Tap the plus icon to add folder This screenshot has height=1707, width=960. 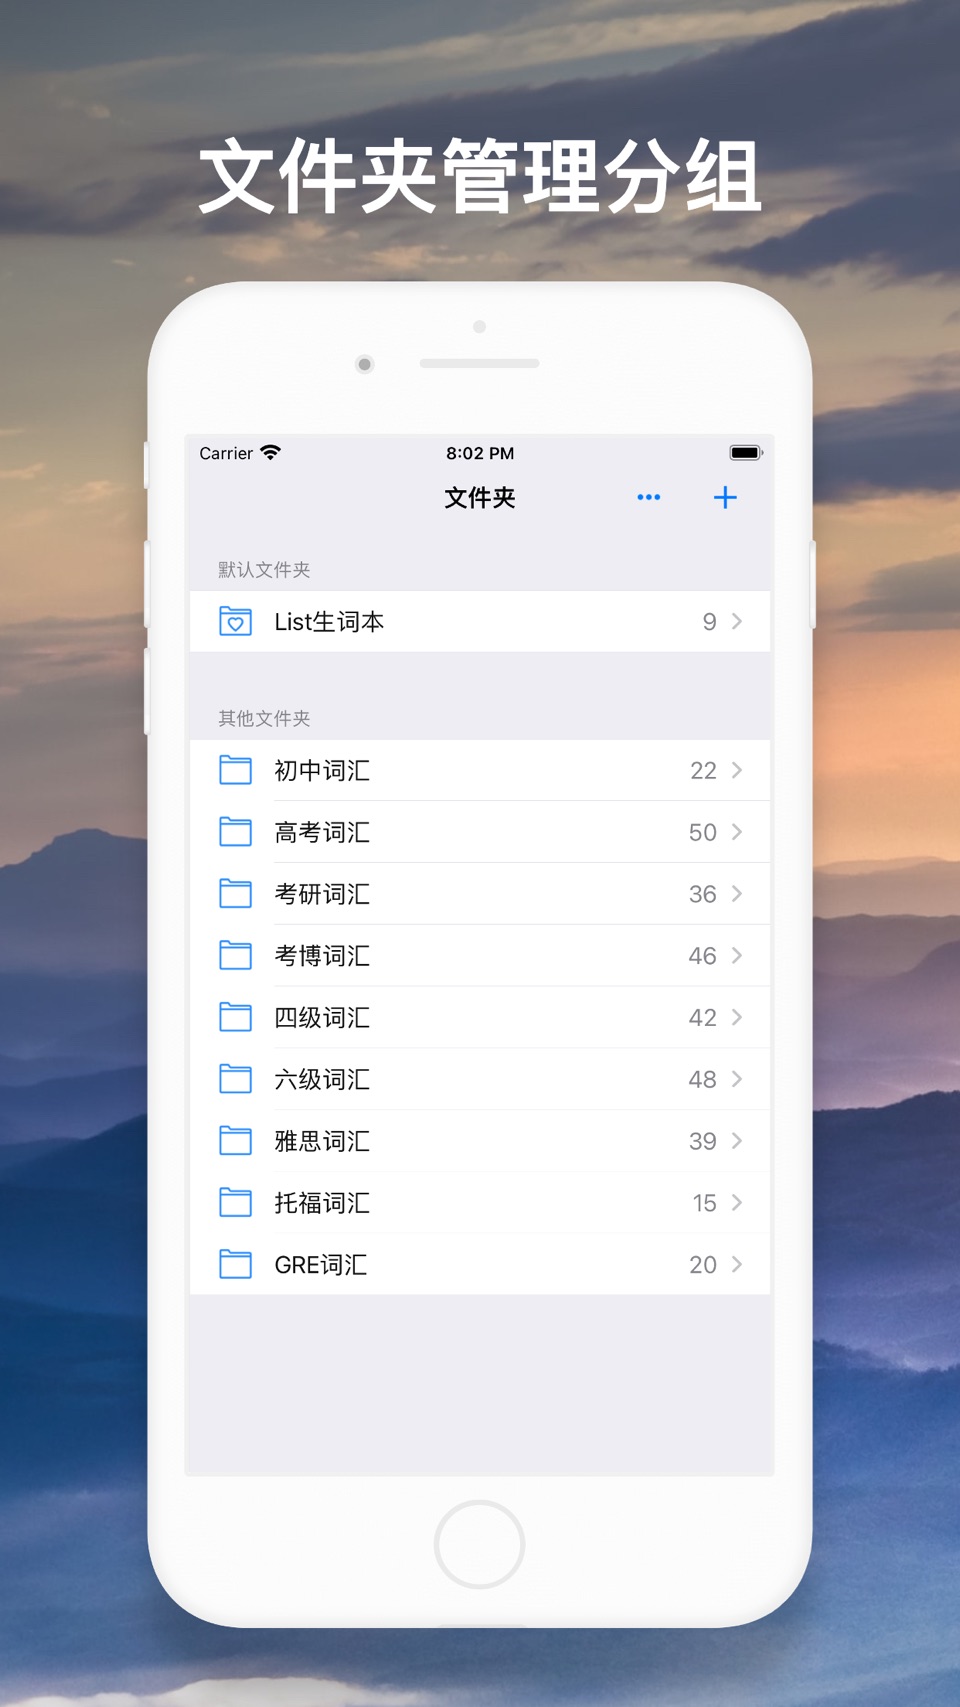[725, 497]
